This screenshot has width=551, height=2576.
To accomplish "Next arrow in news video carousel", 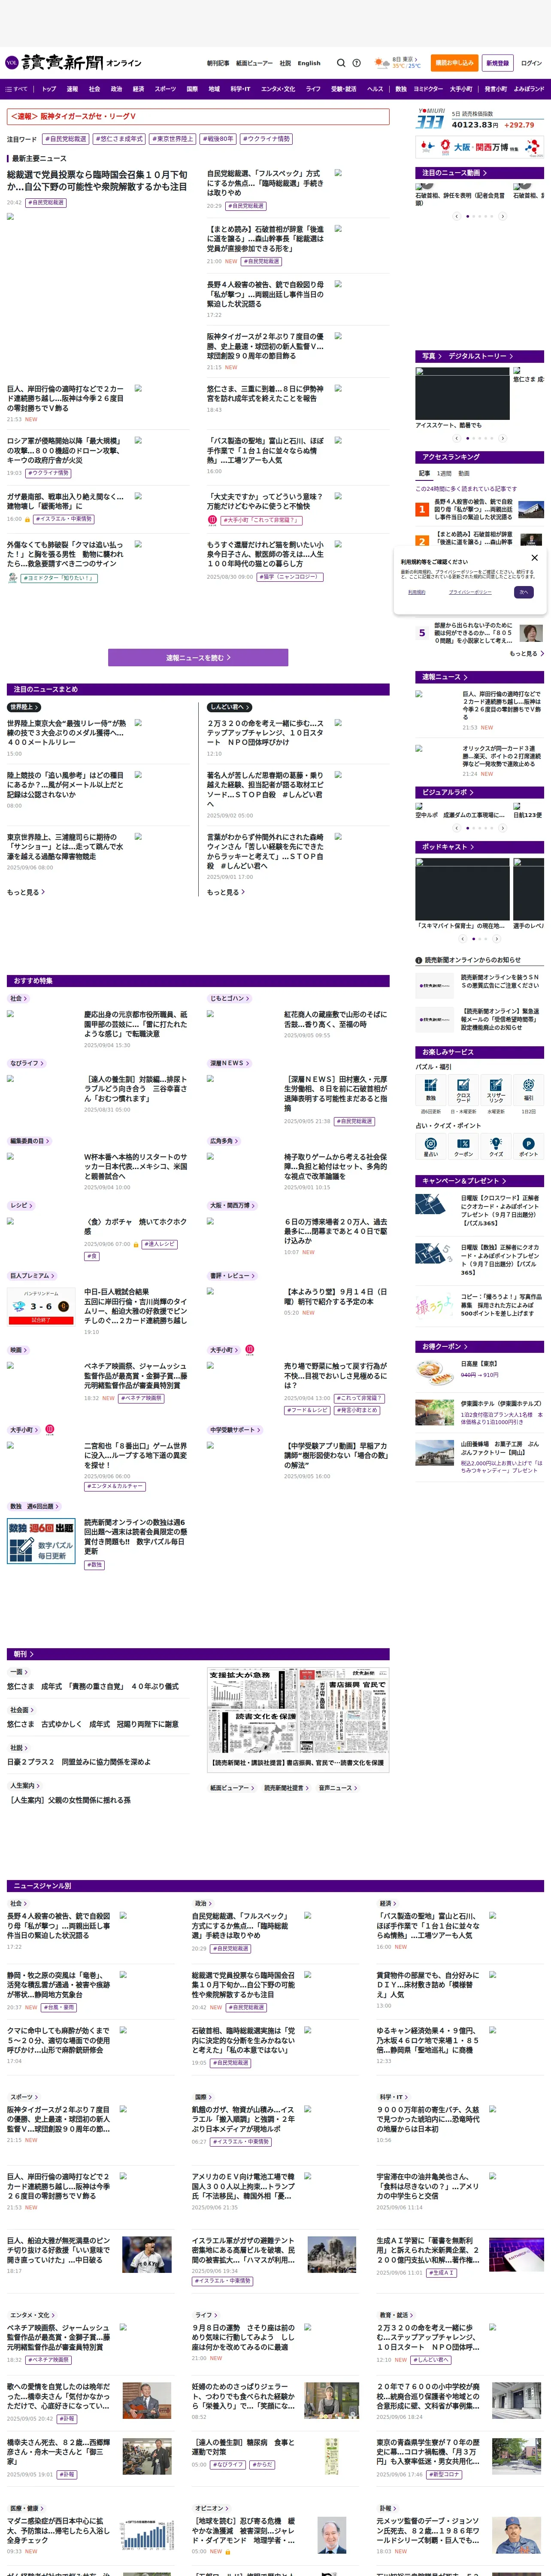I will pyautogui.click(x=502, y=216).
